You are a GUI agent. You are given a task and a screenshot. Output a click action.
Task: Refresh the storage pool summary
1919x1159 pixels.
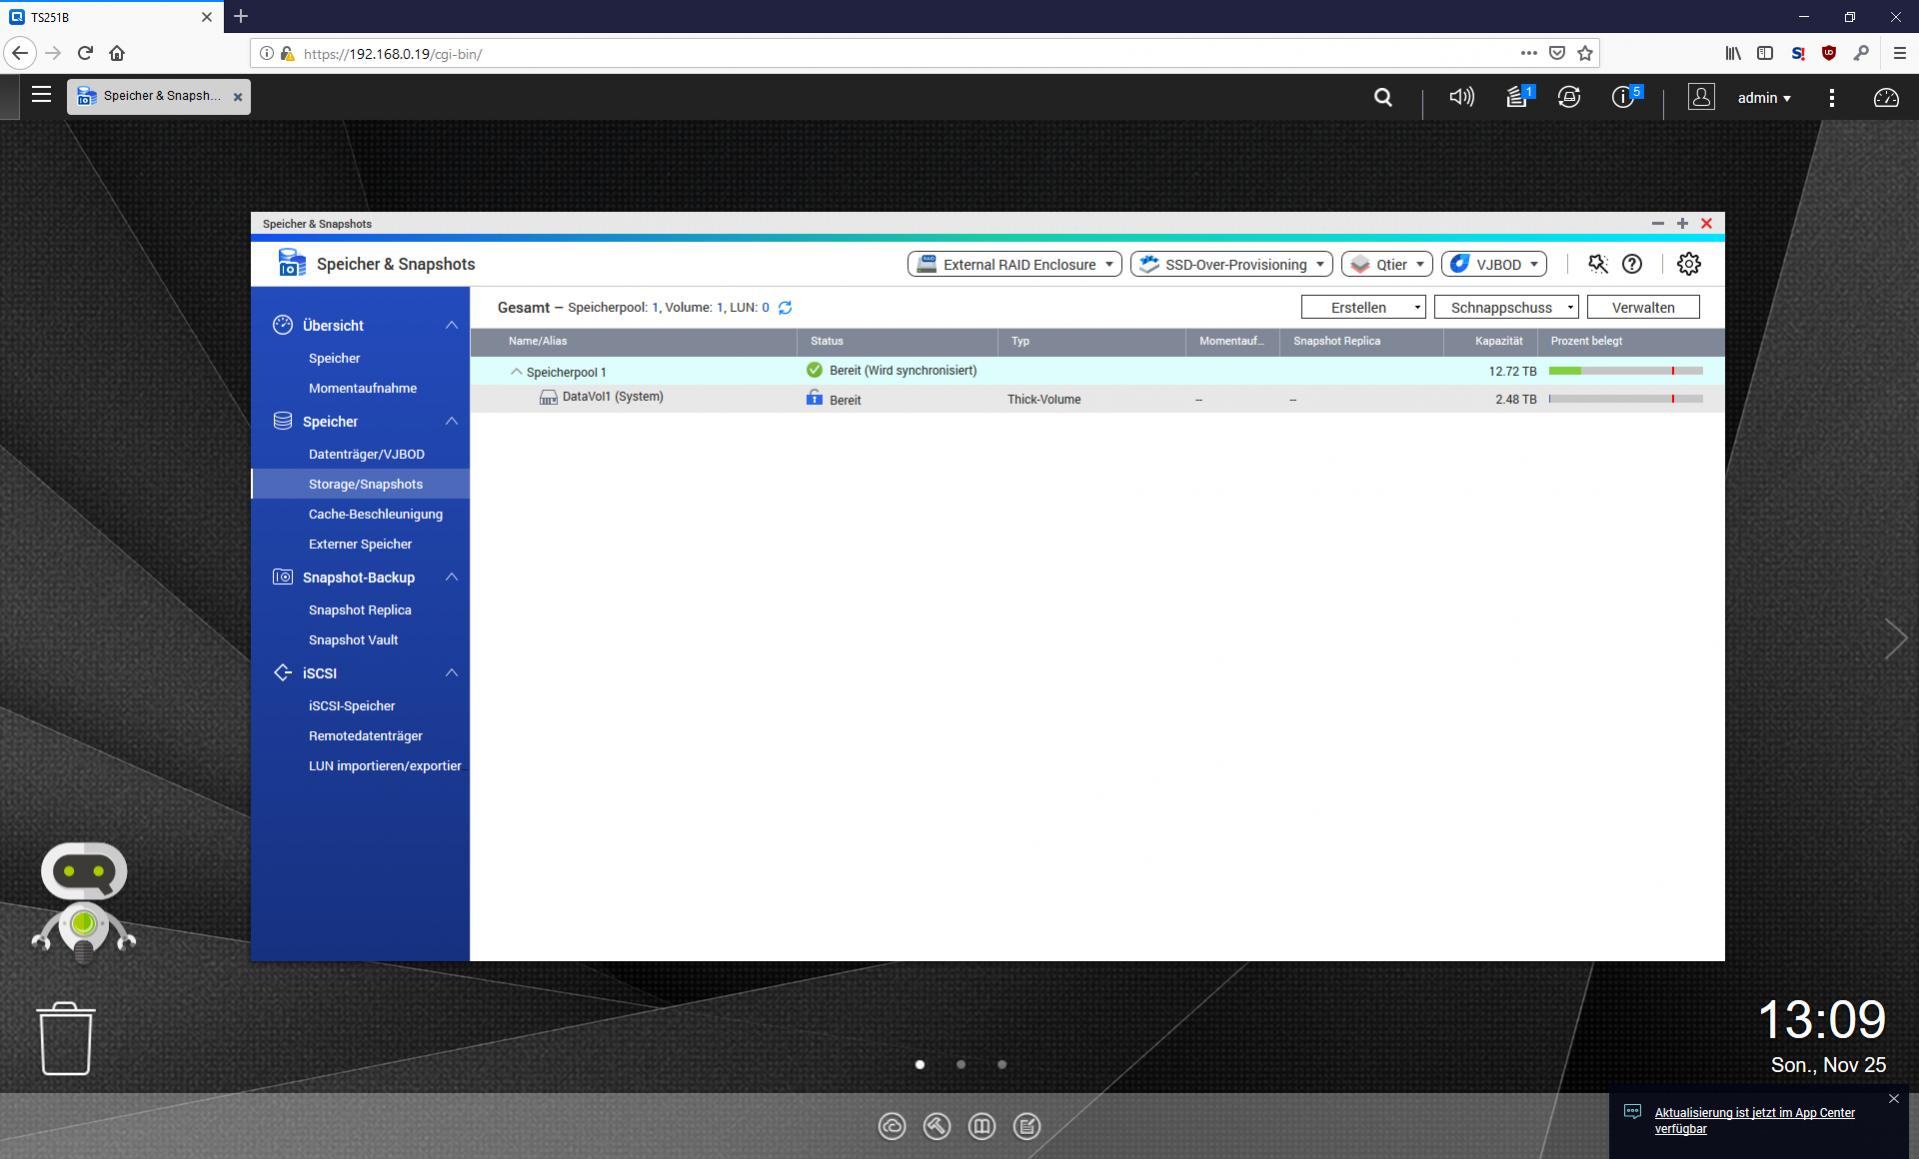pyautogui.click(x=785, y=308)
